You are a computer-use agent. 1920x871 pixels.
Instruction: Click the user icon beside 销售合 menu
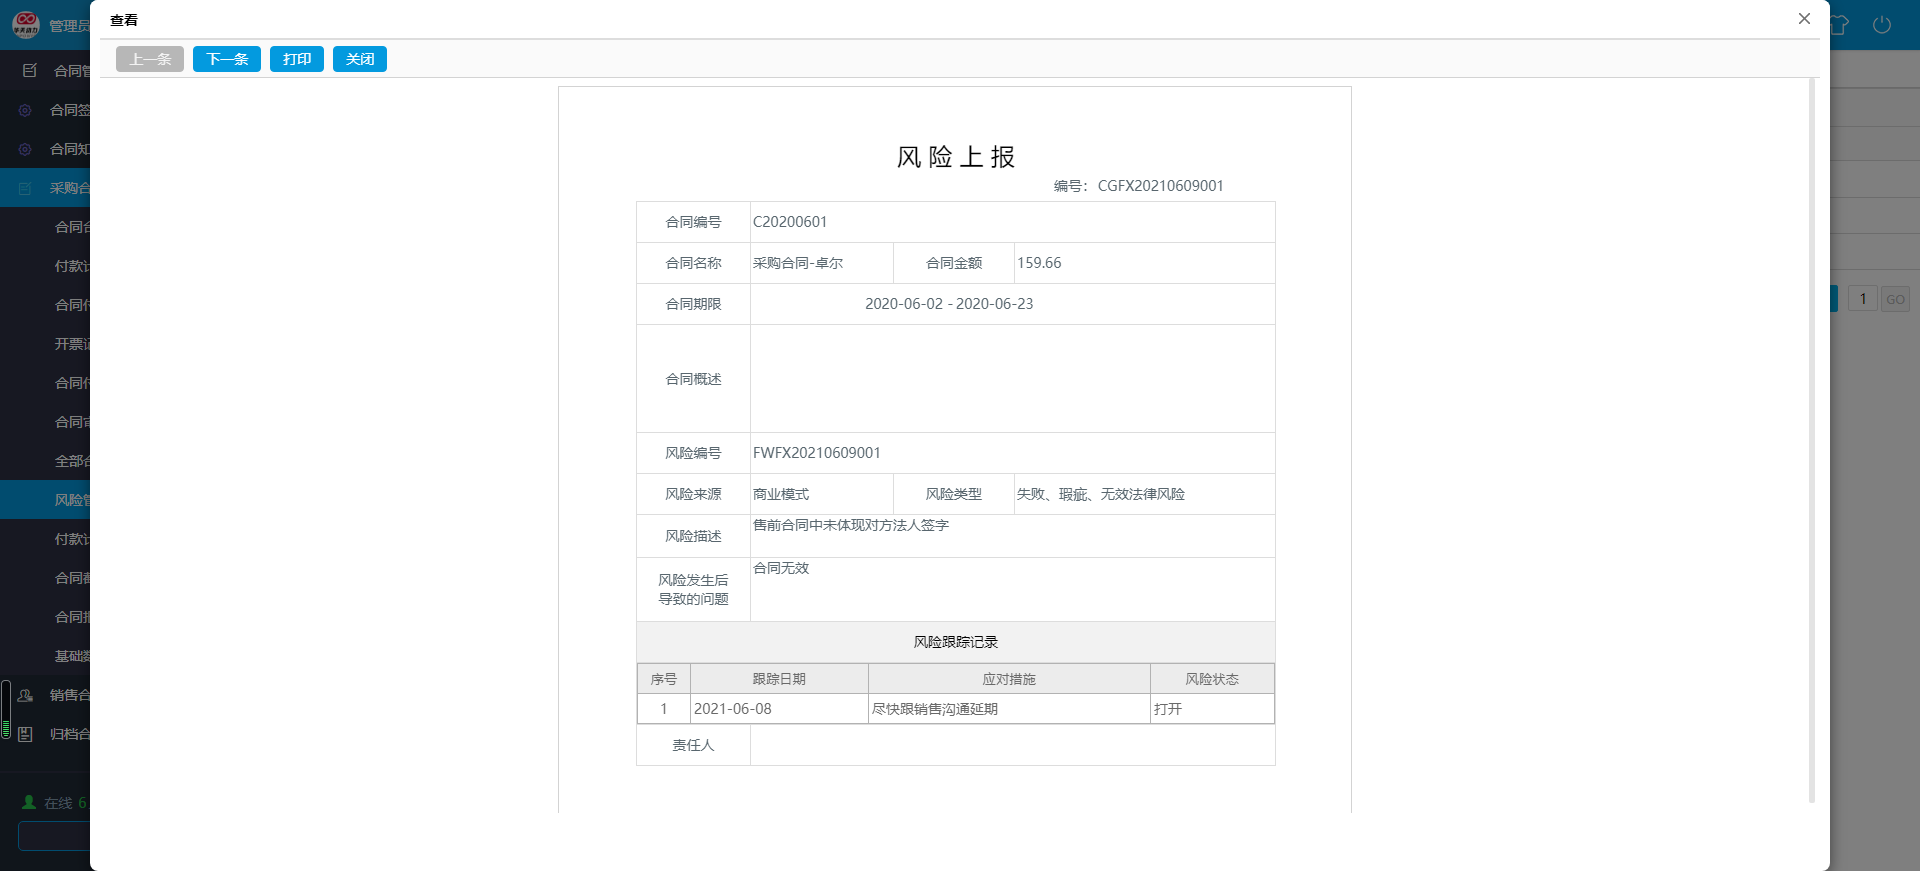26,695
